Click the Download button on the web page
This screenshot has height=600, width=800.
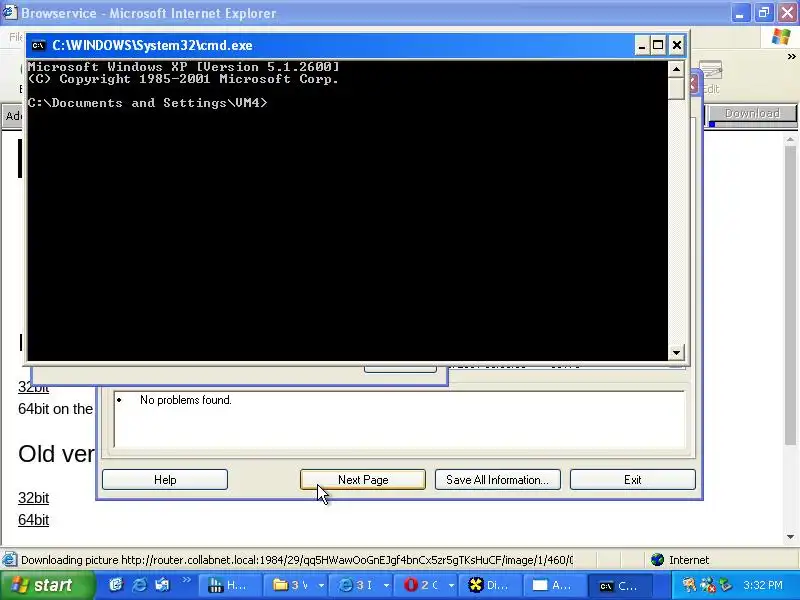[752, 113]
